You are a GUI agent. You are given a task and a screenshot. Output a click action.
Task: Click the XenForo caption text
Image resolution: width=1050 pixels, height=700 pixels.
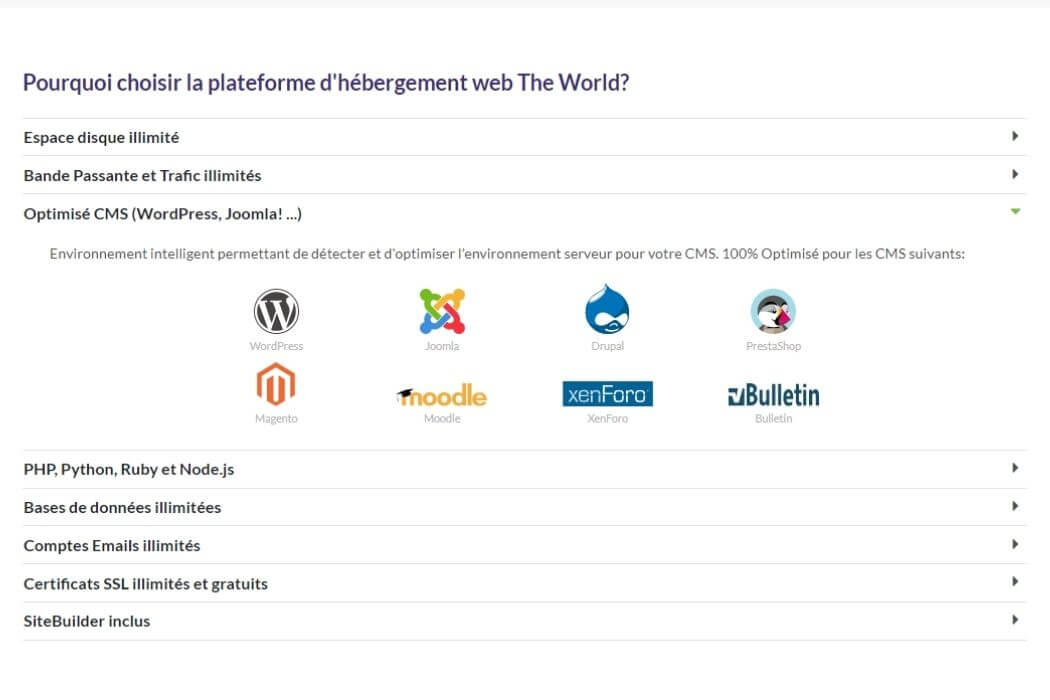[607, 419]
